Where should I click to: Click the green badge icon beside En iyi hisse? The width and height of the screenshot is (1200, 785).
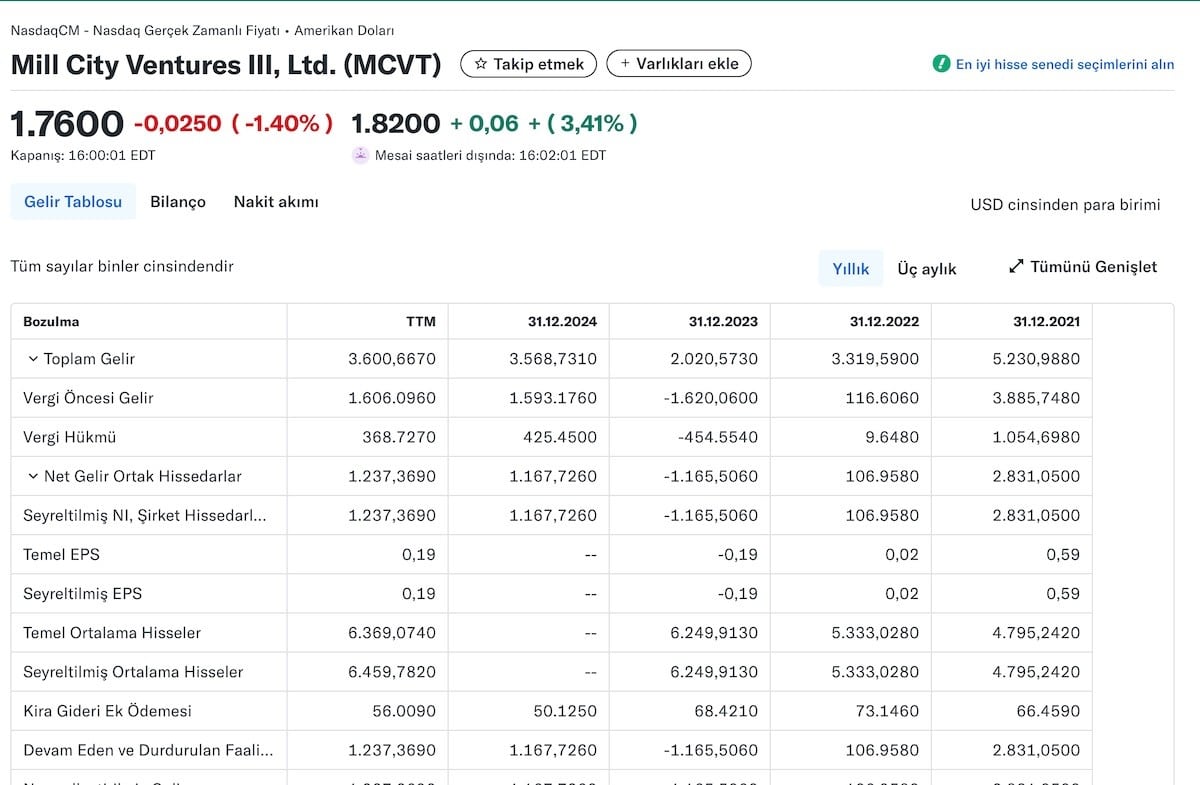pyautogui.click(x=941, y=64)
